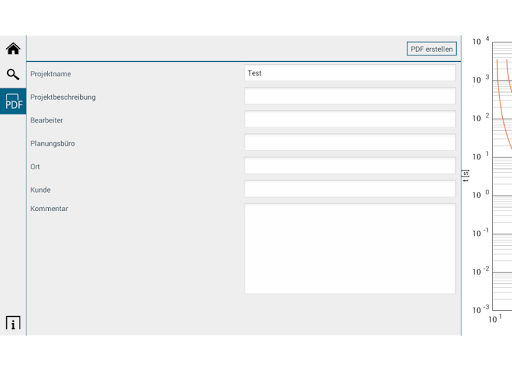Click the Kunde input field
Viewport: 512px width, 371px height.
(x=350, y=189)
